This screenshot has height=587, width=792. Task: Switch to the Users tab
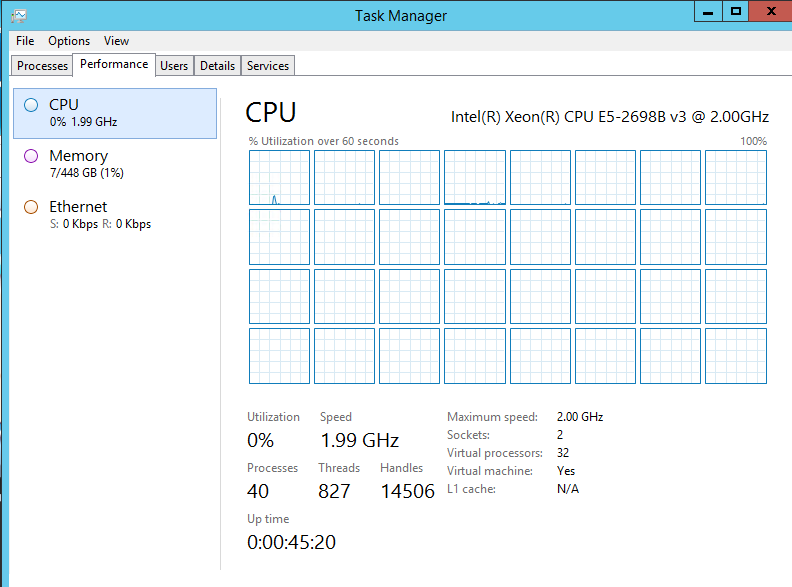point(174,66)
